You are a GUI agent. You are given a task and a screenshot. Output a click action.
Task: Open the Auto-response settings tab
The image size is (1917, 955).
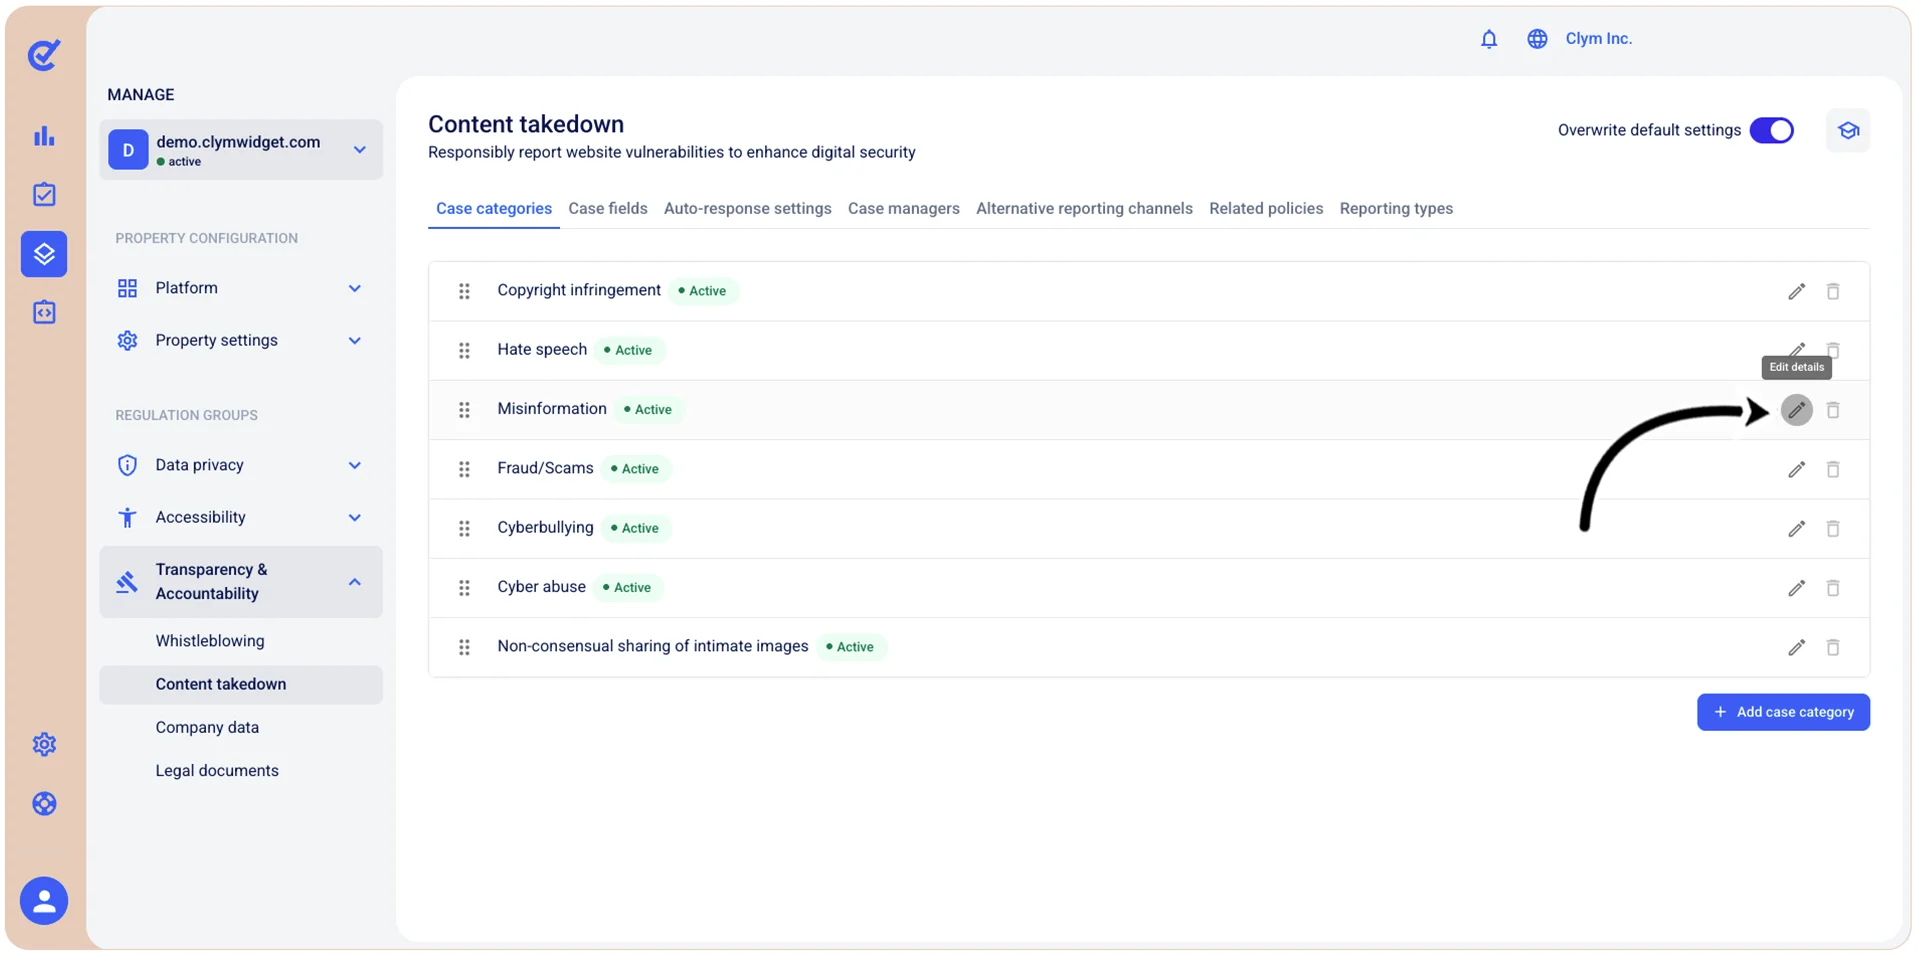[748, 208]
